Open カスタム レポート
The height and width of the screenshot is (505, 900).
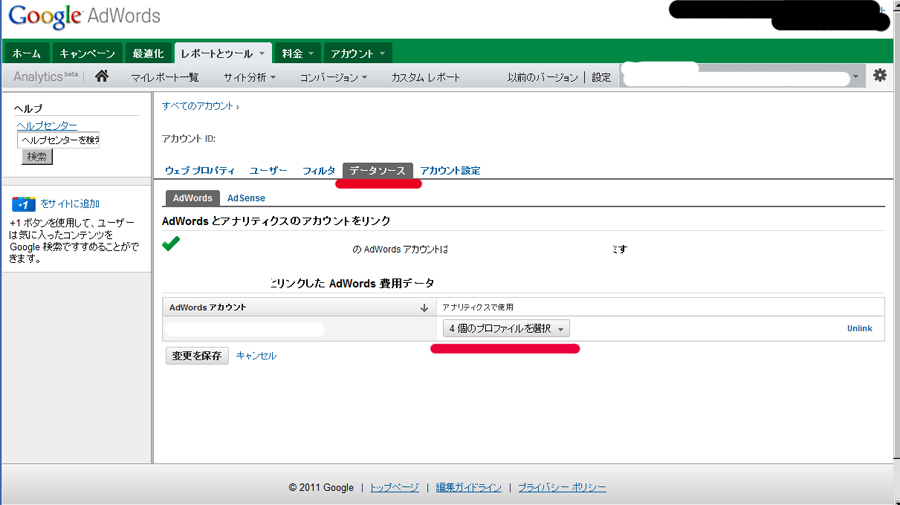[x=425, y=77]
